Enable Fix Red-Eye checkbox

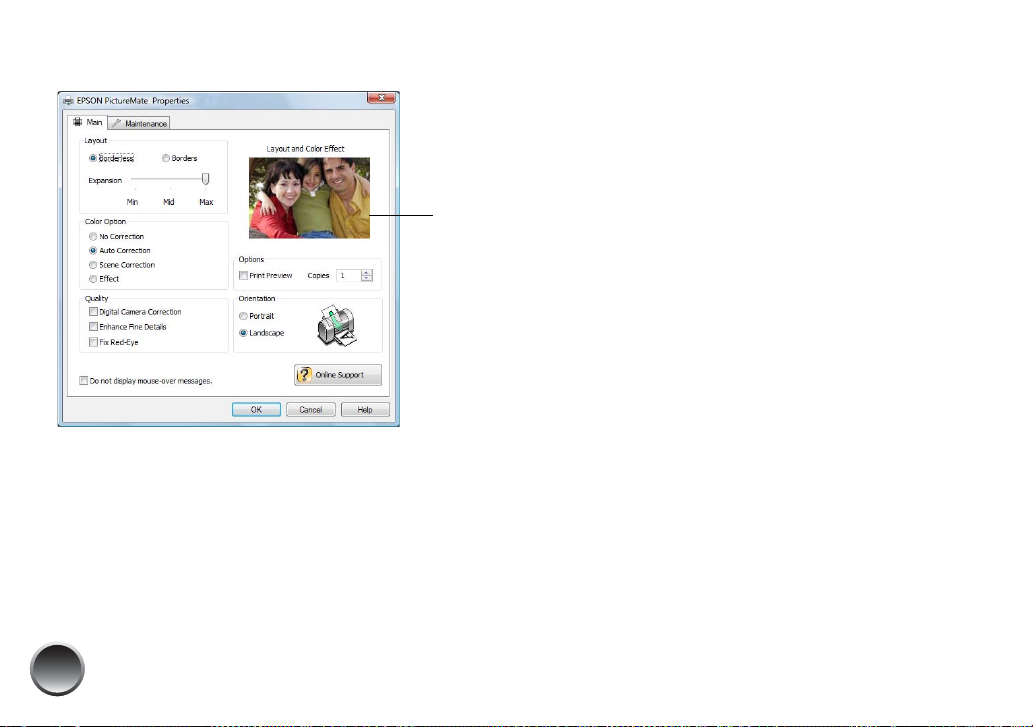94,342
